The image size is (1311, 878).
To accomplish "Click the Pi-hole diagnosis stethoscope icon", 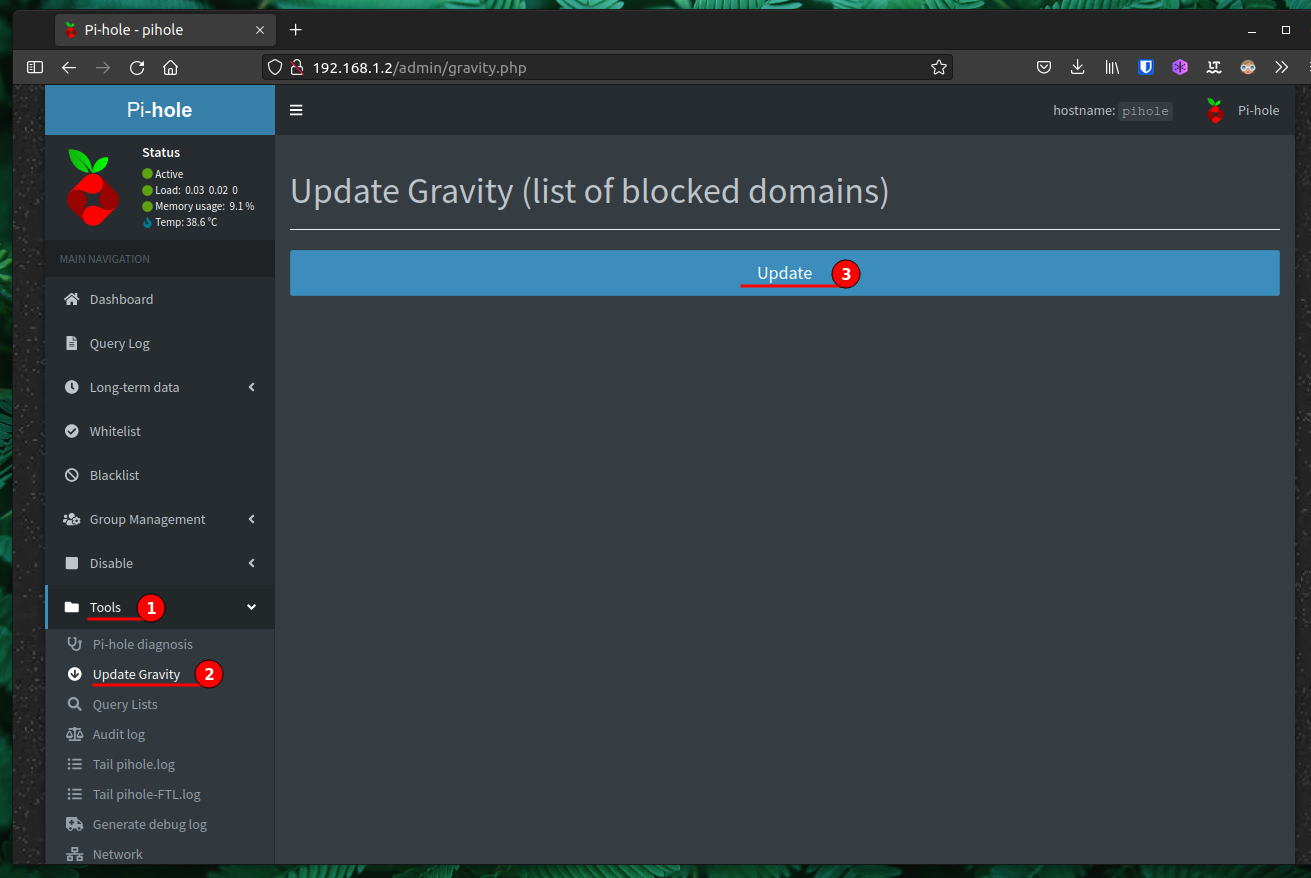I will (x=74, y=644).
